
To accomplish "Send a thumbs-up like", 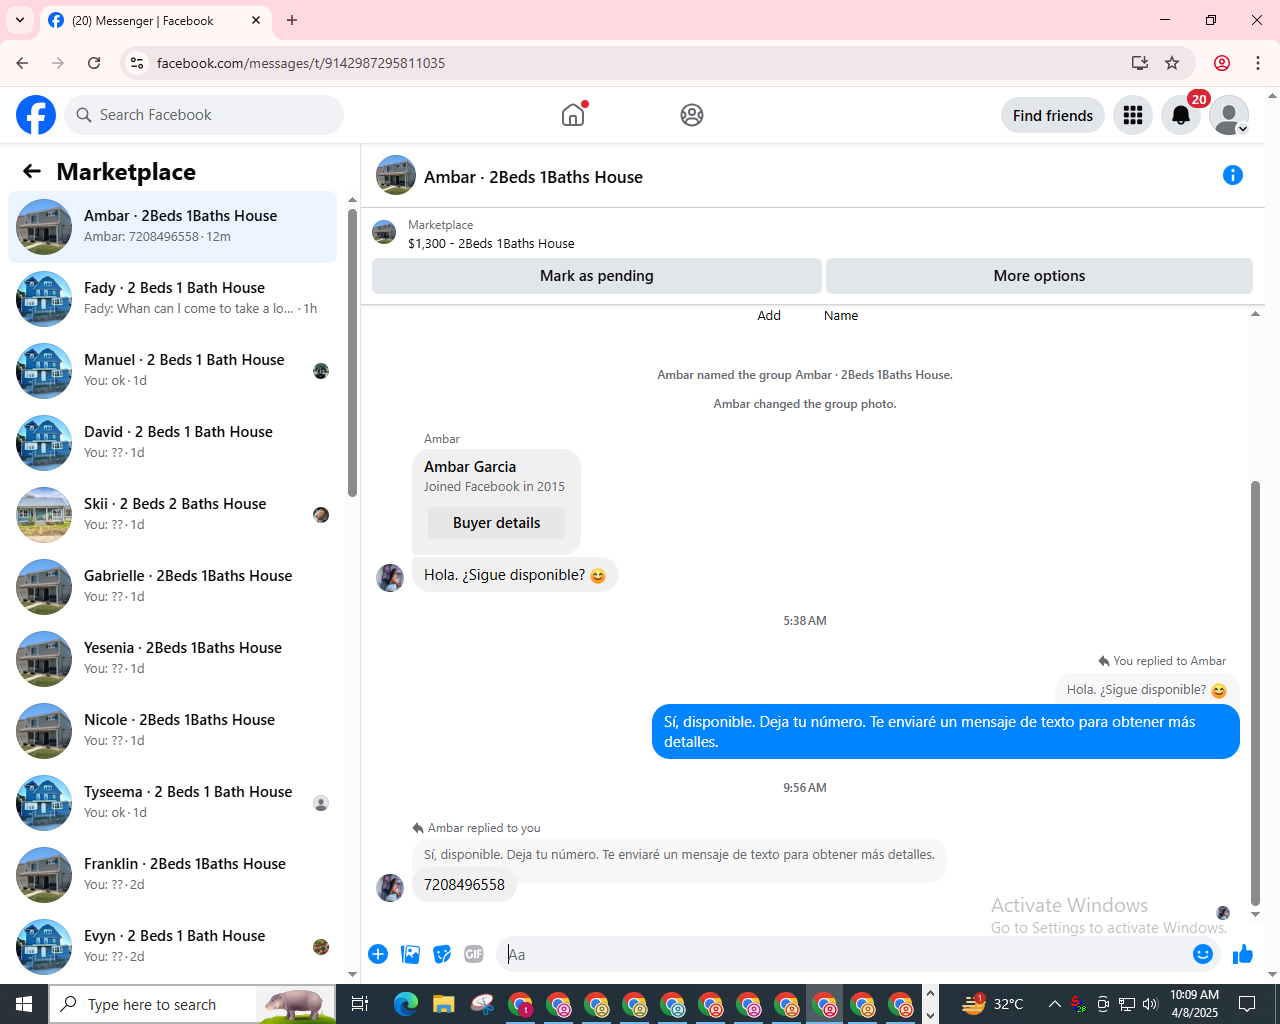I will 1243,954.
